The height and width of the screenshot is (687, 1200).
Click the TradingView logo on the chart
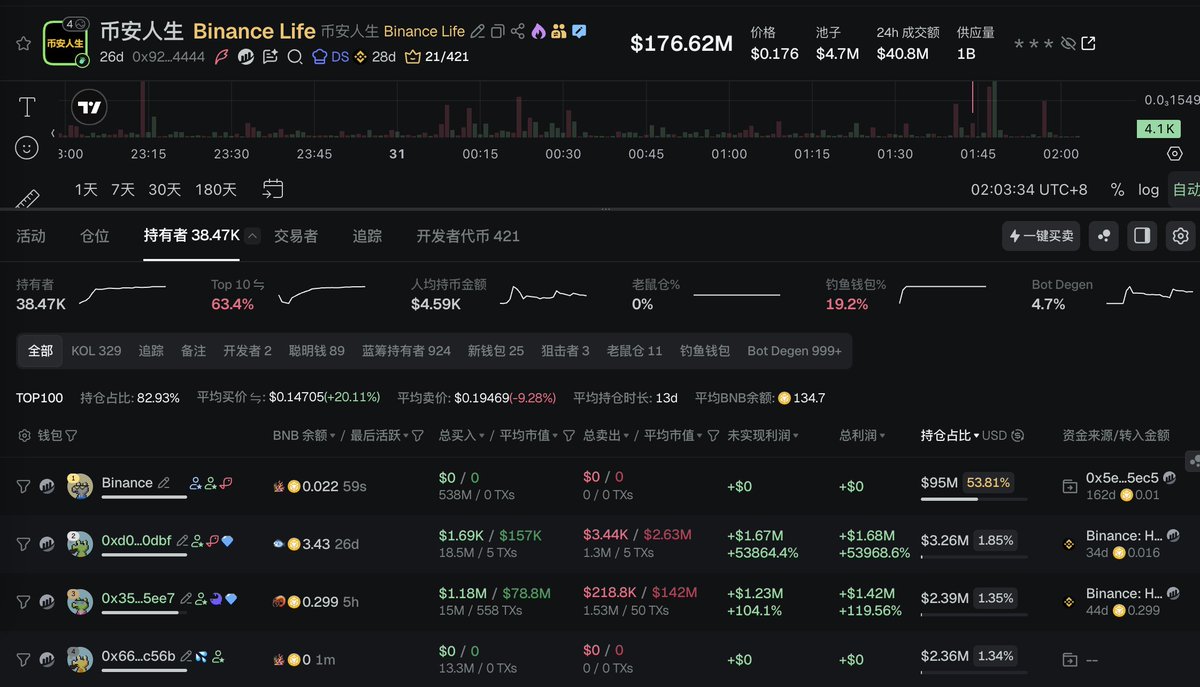tap(89, 107)
